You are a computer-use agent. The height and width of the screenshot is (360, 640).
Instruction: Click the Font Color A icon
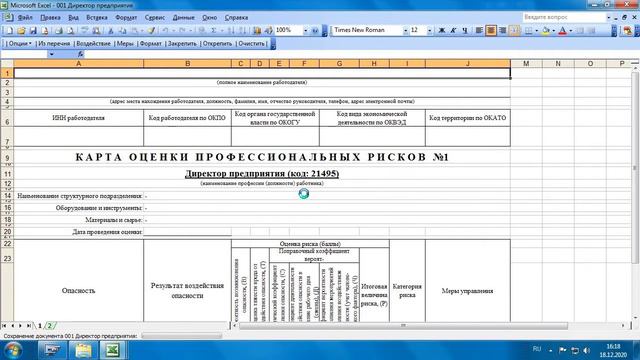coord(562,31)
